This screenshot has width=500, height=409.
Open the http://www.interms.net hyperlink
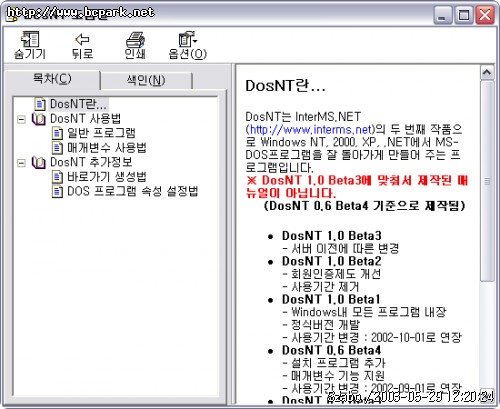pyautogui.click(x=311, y=129)
